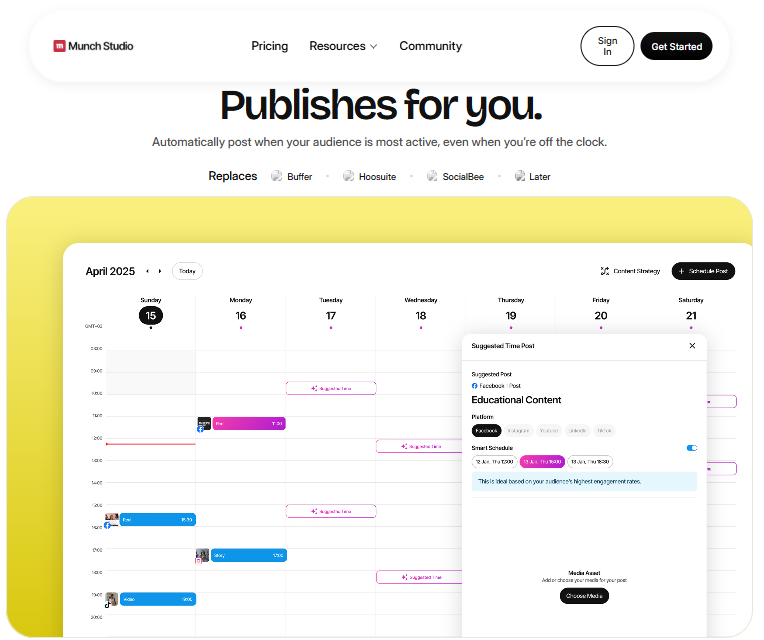Viewport: 764px width, 640px height.
Task: Click the Educational Content heading
Action: pyautogui.click(x=516, y=400)
